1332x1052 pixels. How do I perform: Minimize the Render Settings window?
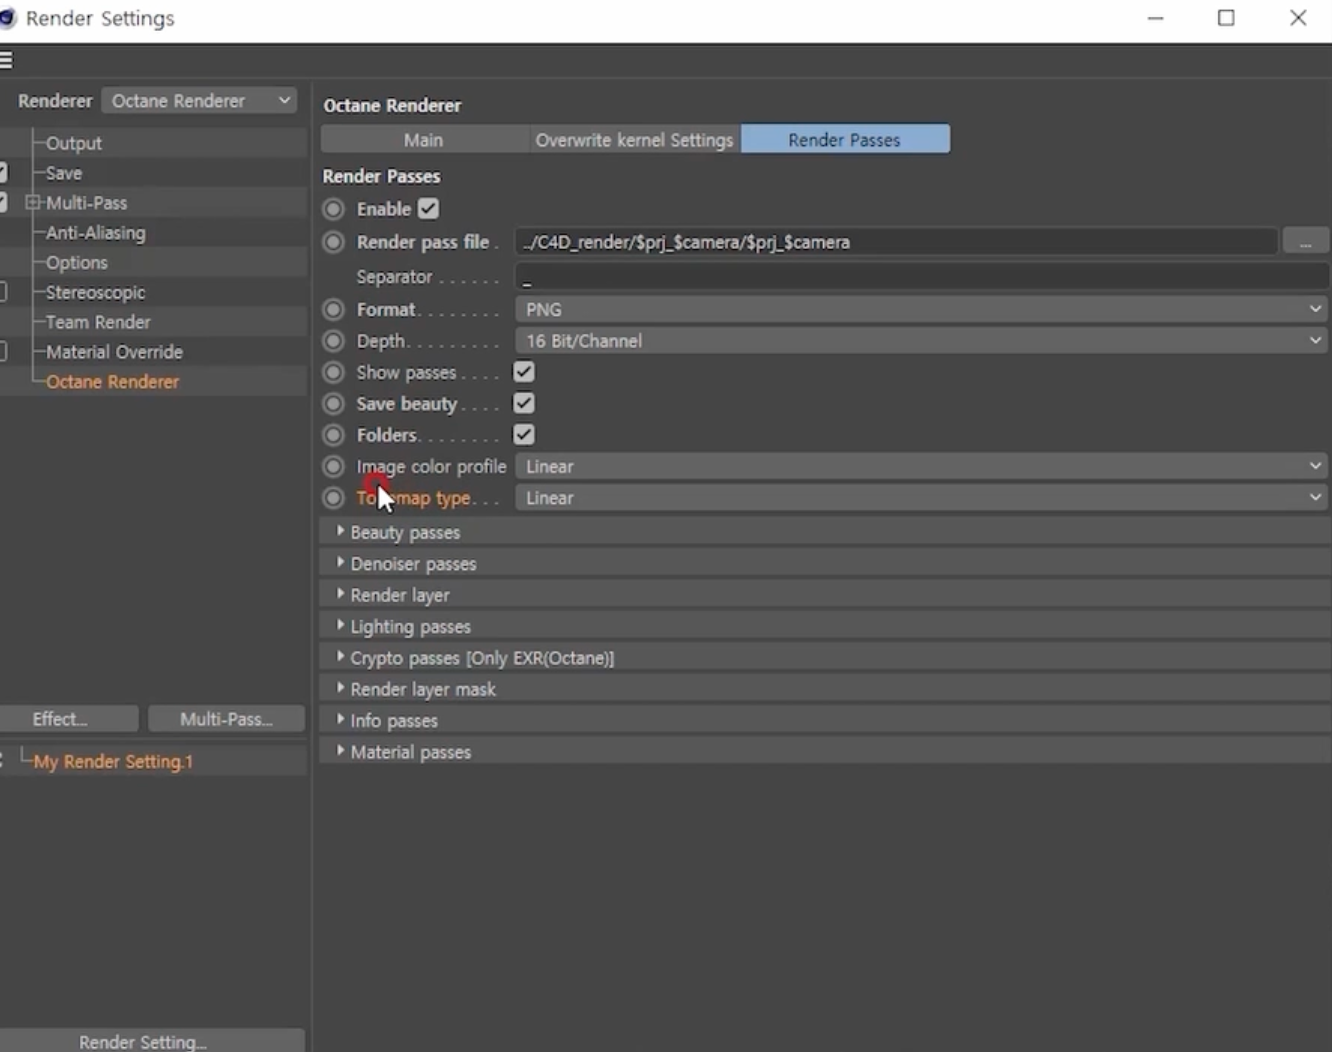(1156, 18)
